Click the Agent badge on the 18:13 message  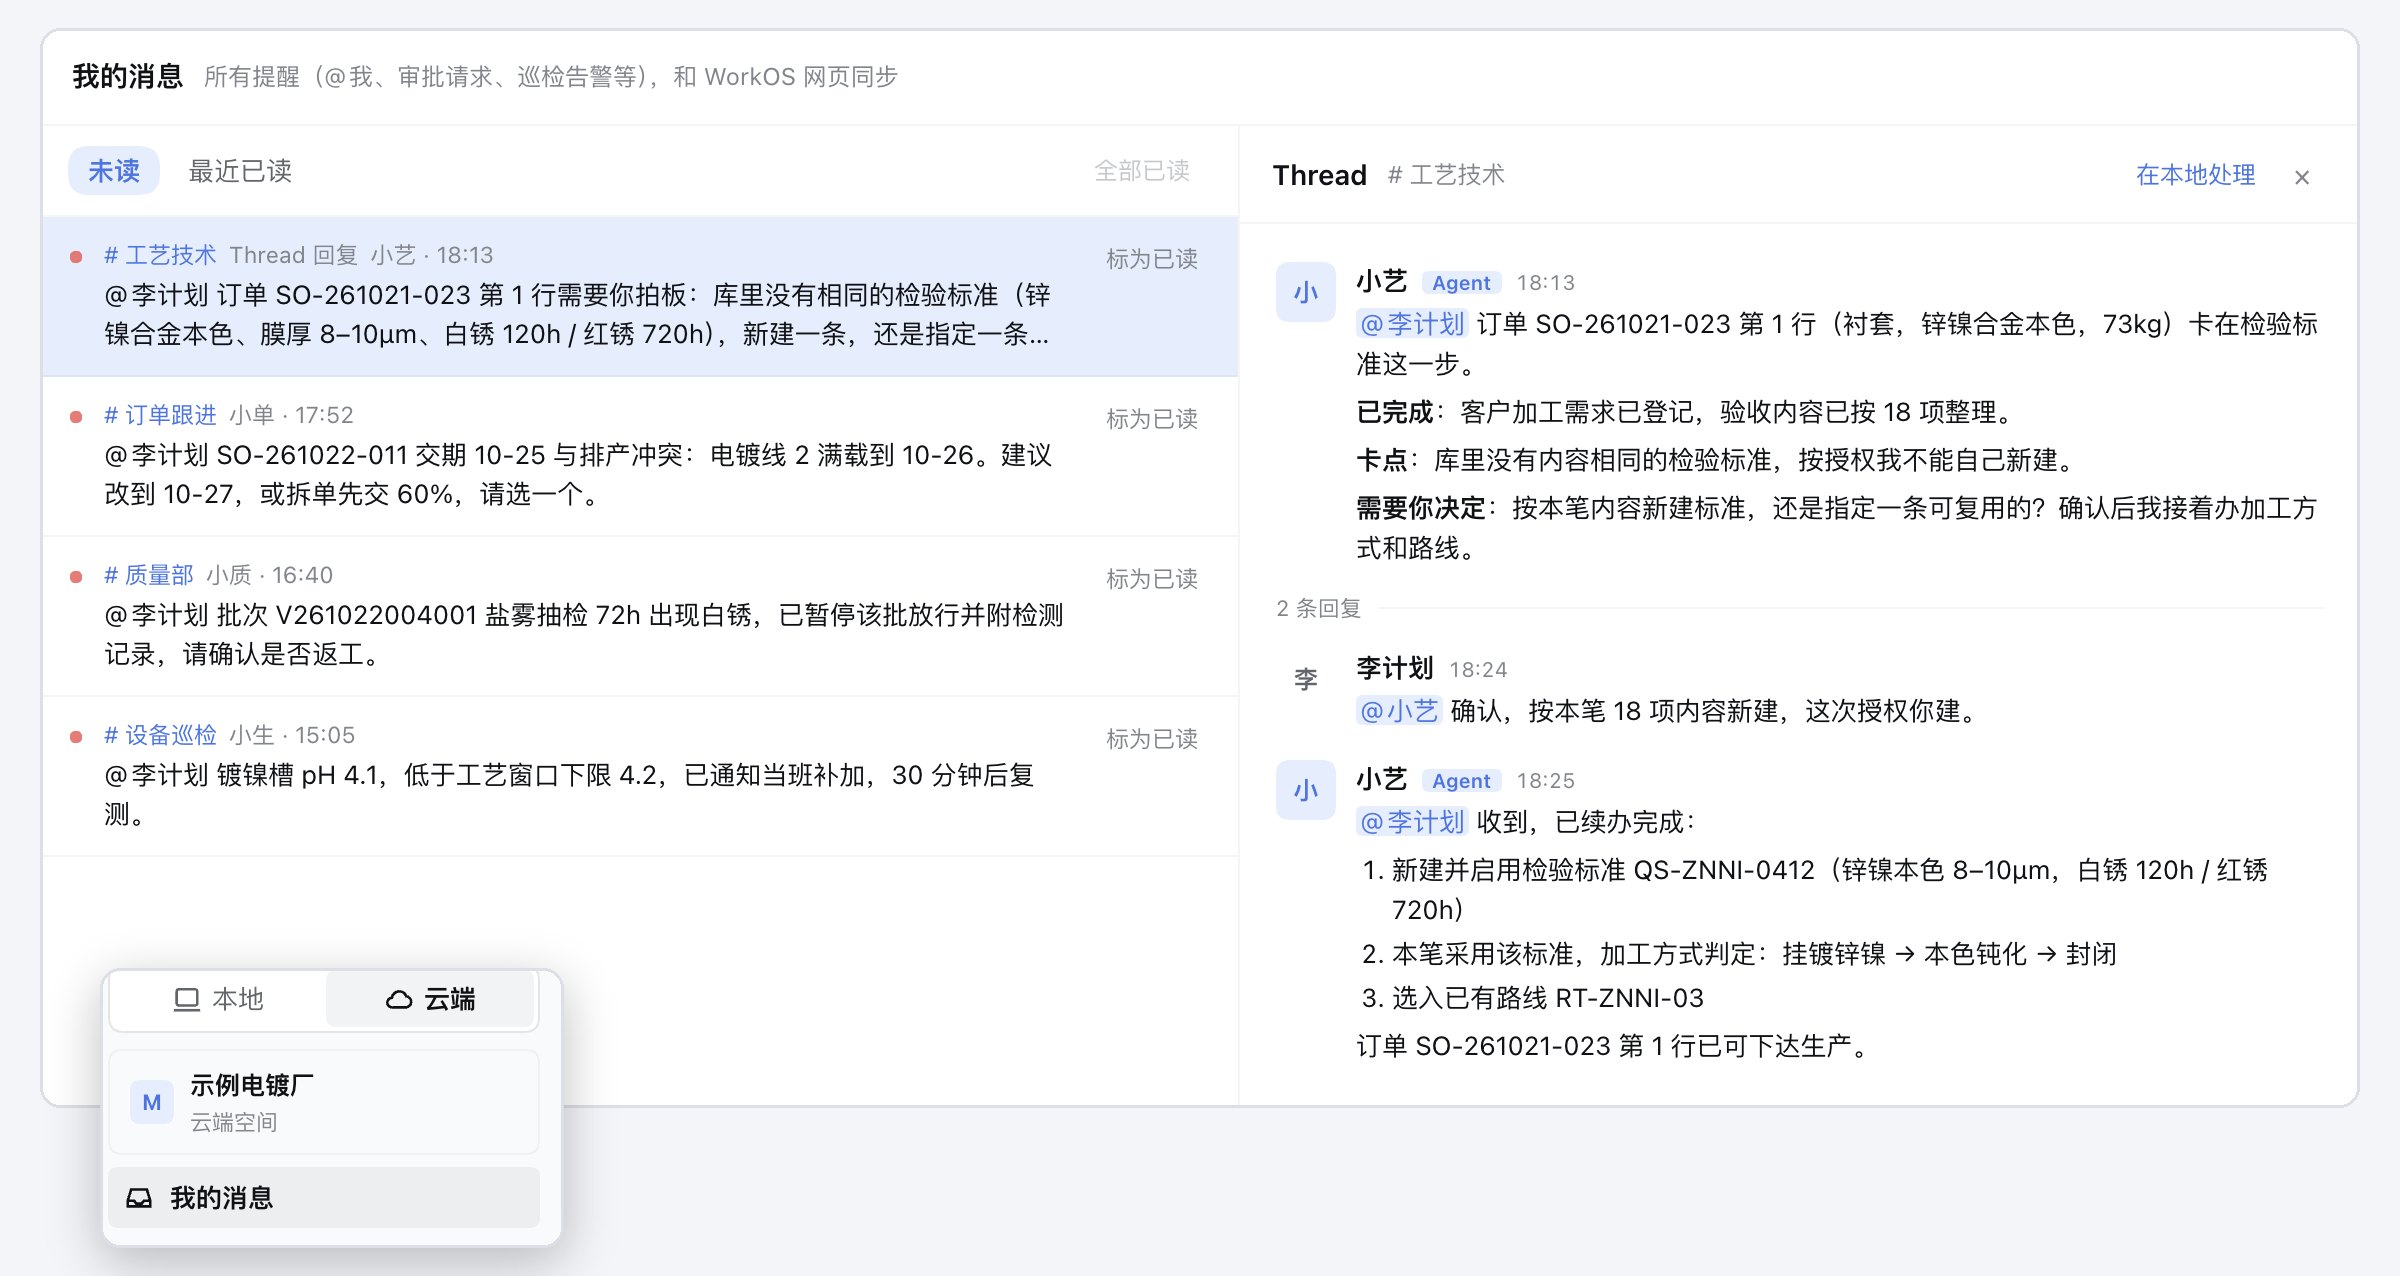coord(1461,283)
